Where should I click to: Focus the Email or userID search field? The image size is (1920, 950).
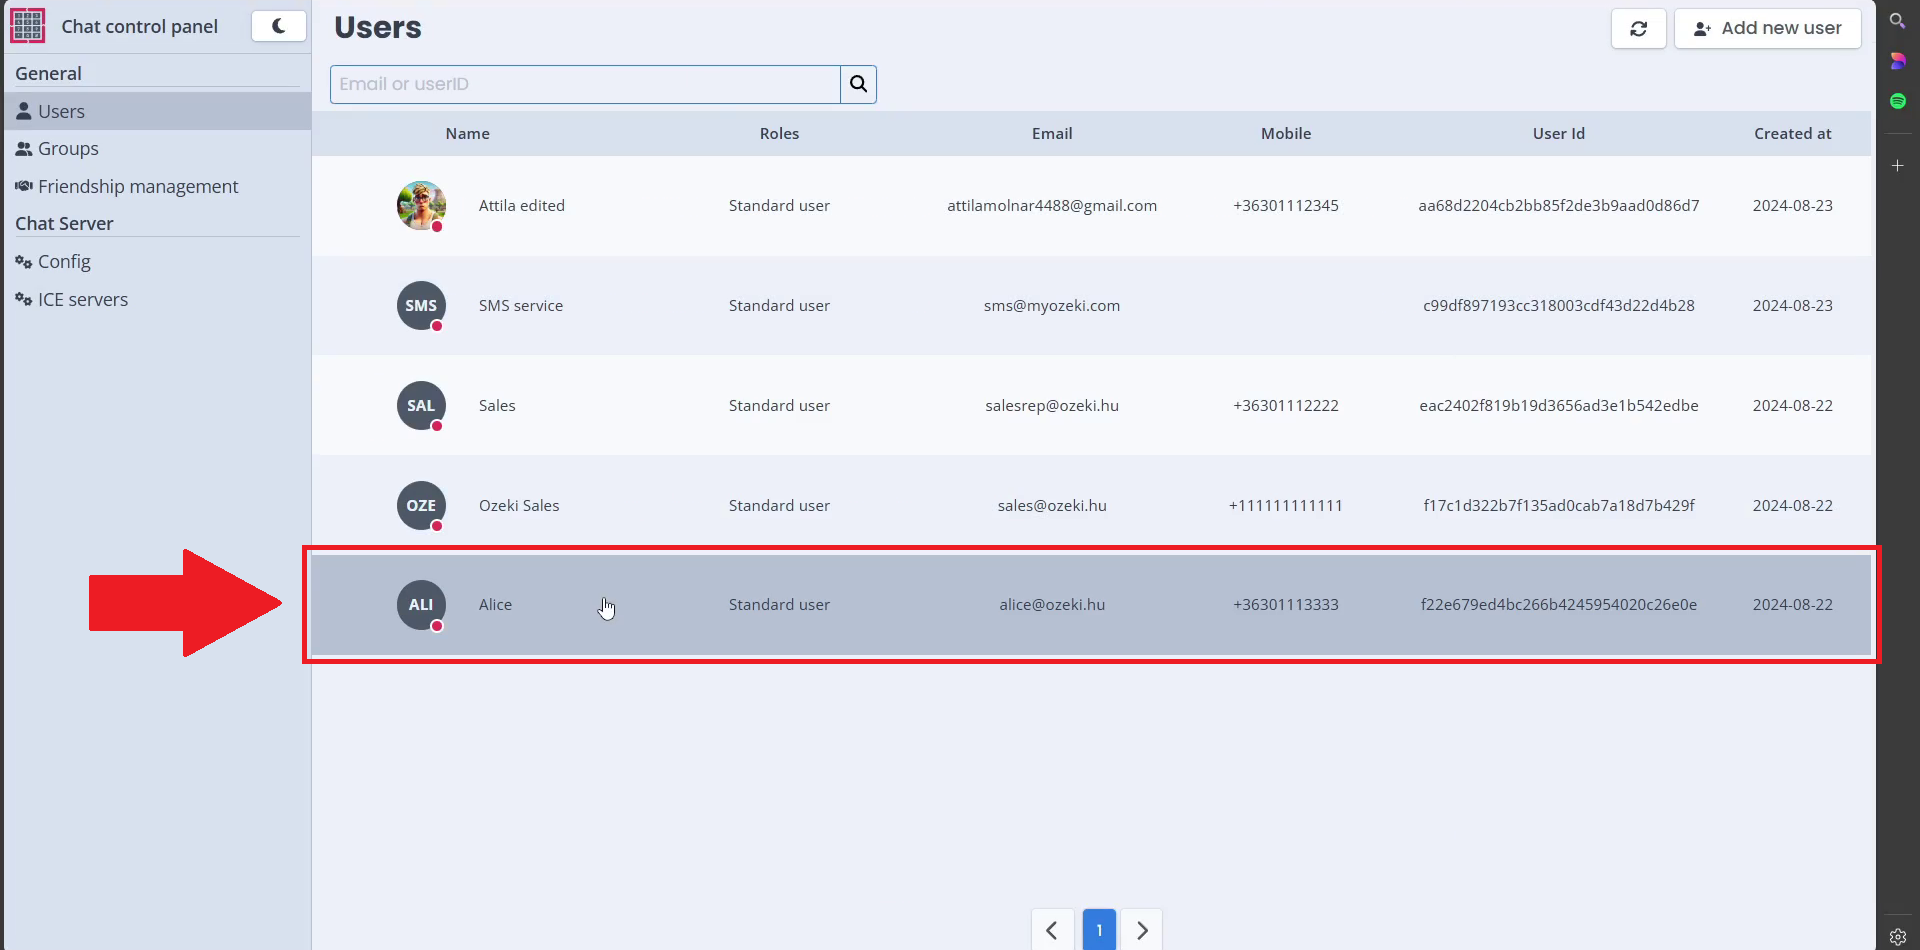click(x=585, y=84)
